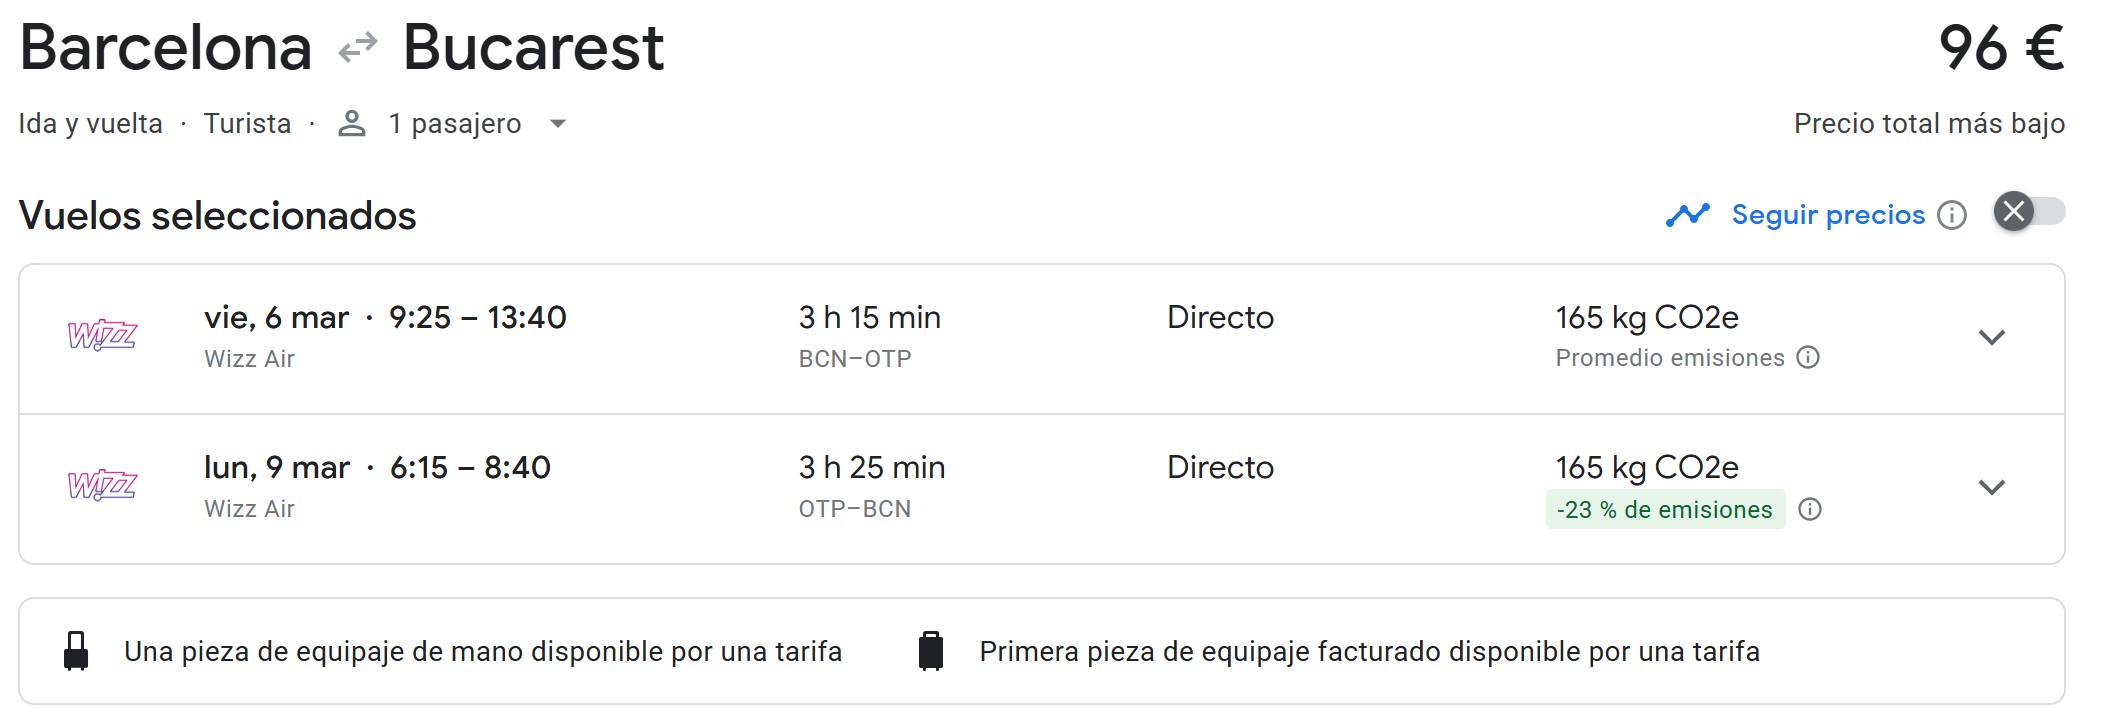Click info icon beside Seguir precios
This screenshot has width=2122, height=708.
1951,215
